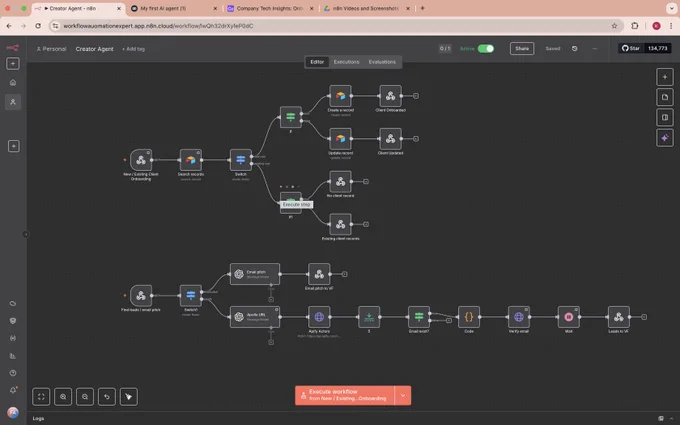Open workflow history clock icon
The width and height of the screenshot is (680, 425).
575,49
